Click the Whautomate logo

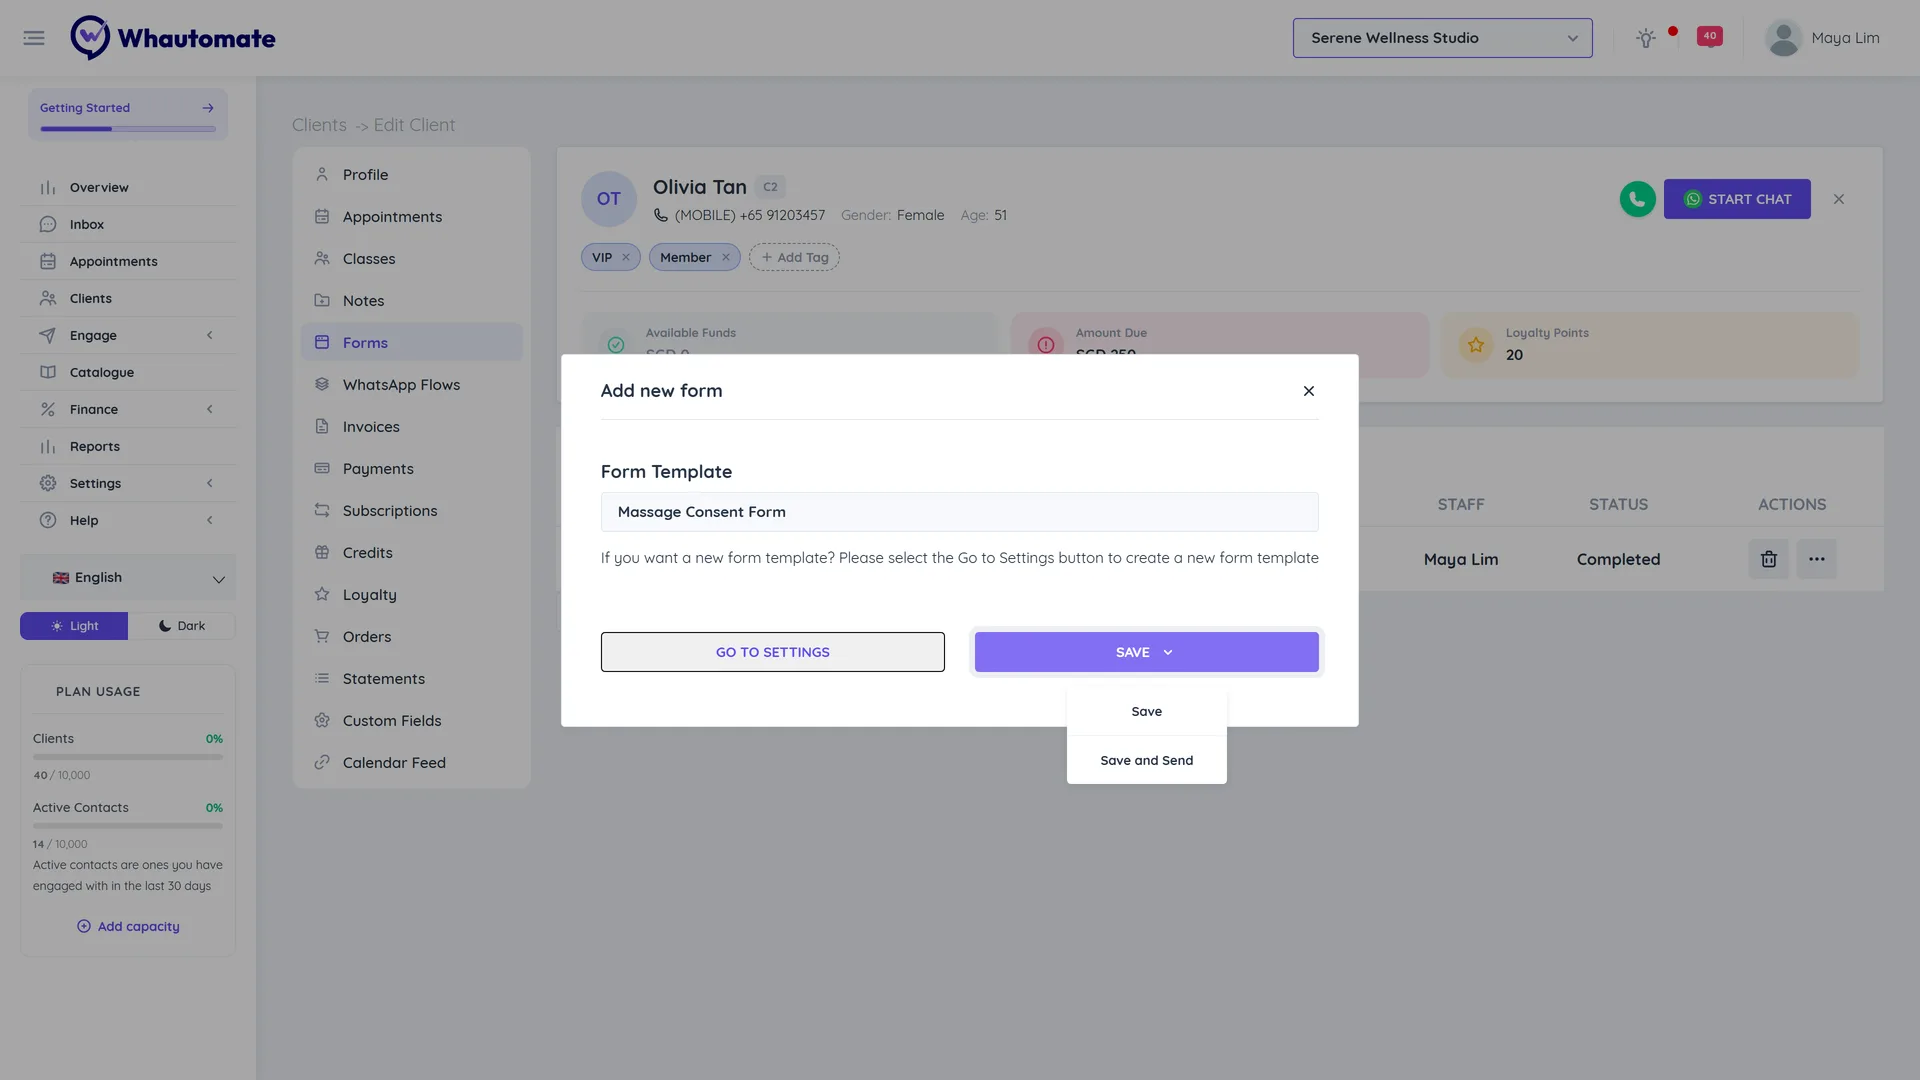click(173, 38)
